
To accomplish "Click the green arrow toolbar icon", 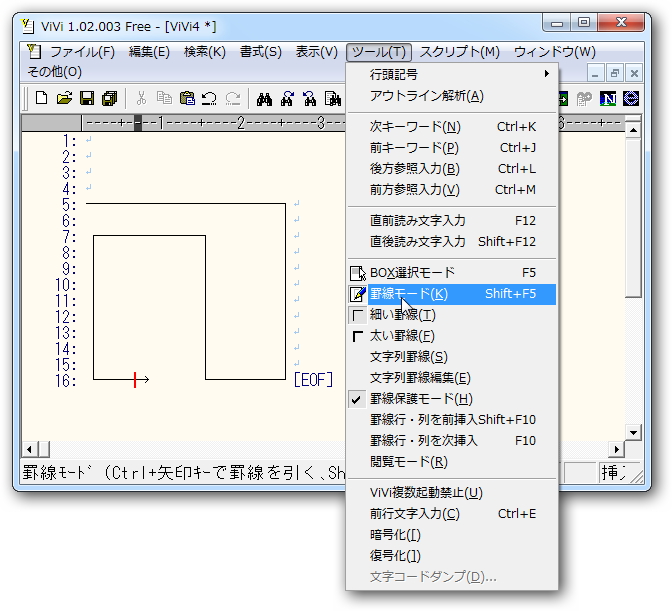I will tap(563, 99).
